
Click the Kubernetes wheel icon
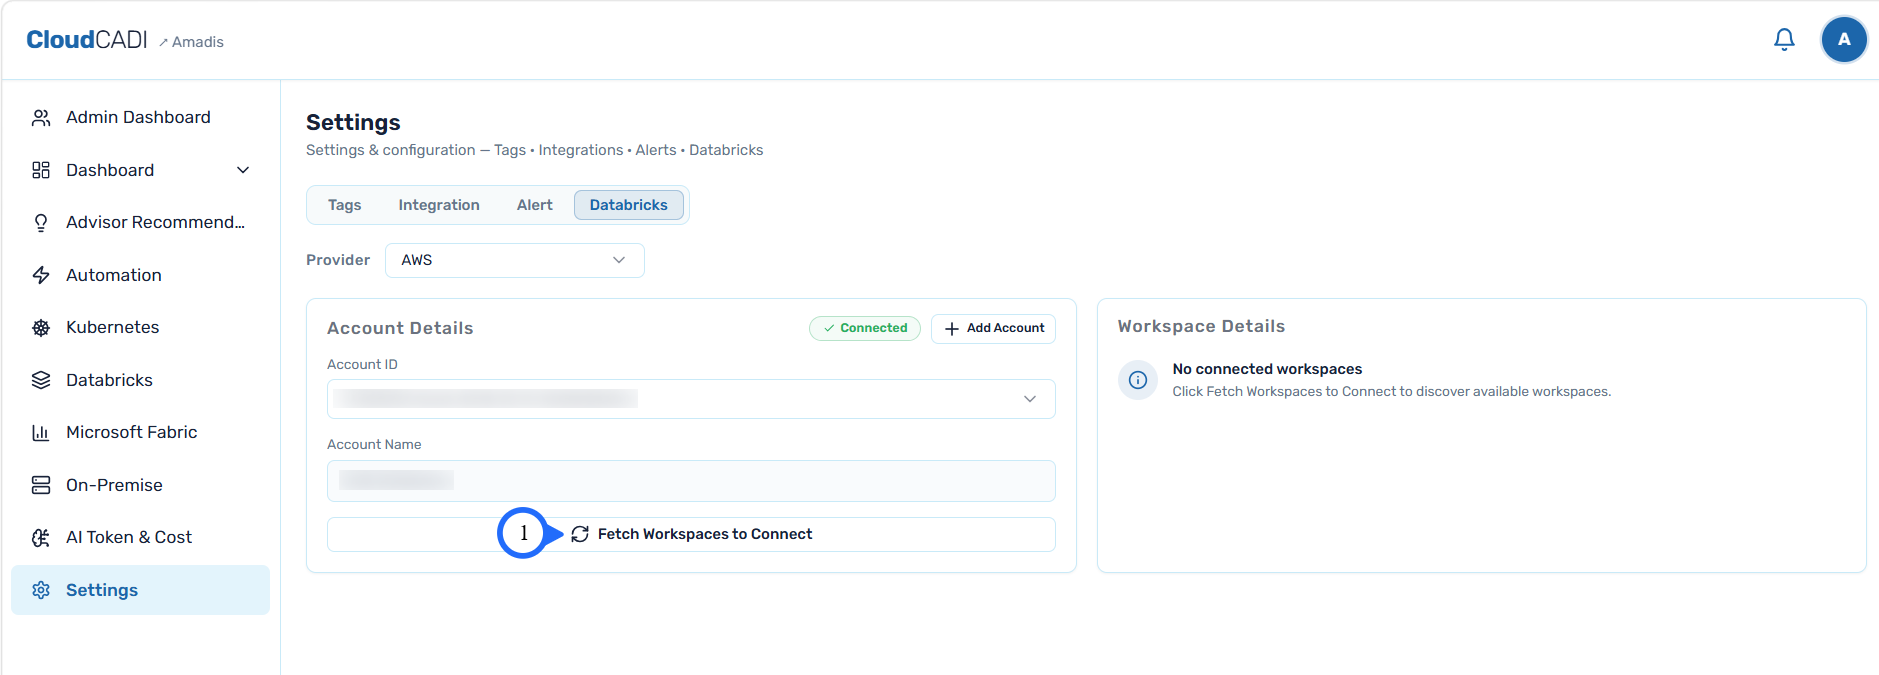tap(41, 328)
